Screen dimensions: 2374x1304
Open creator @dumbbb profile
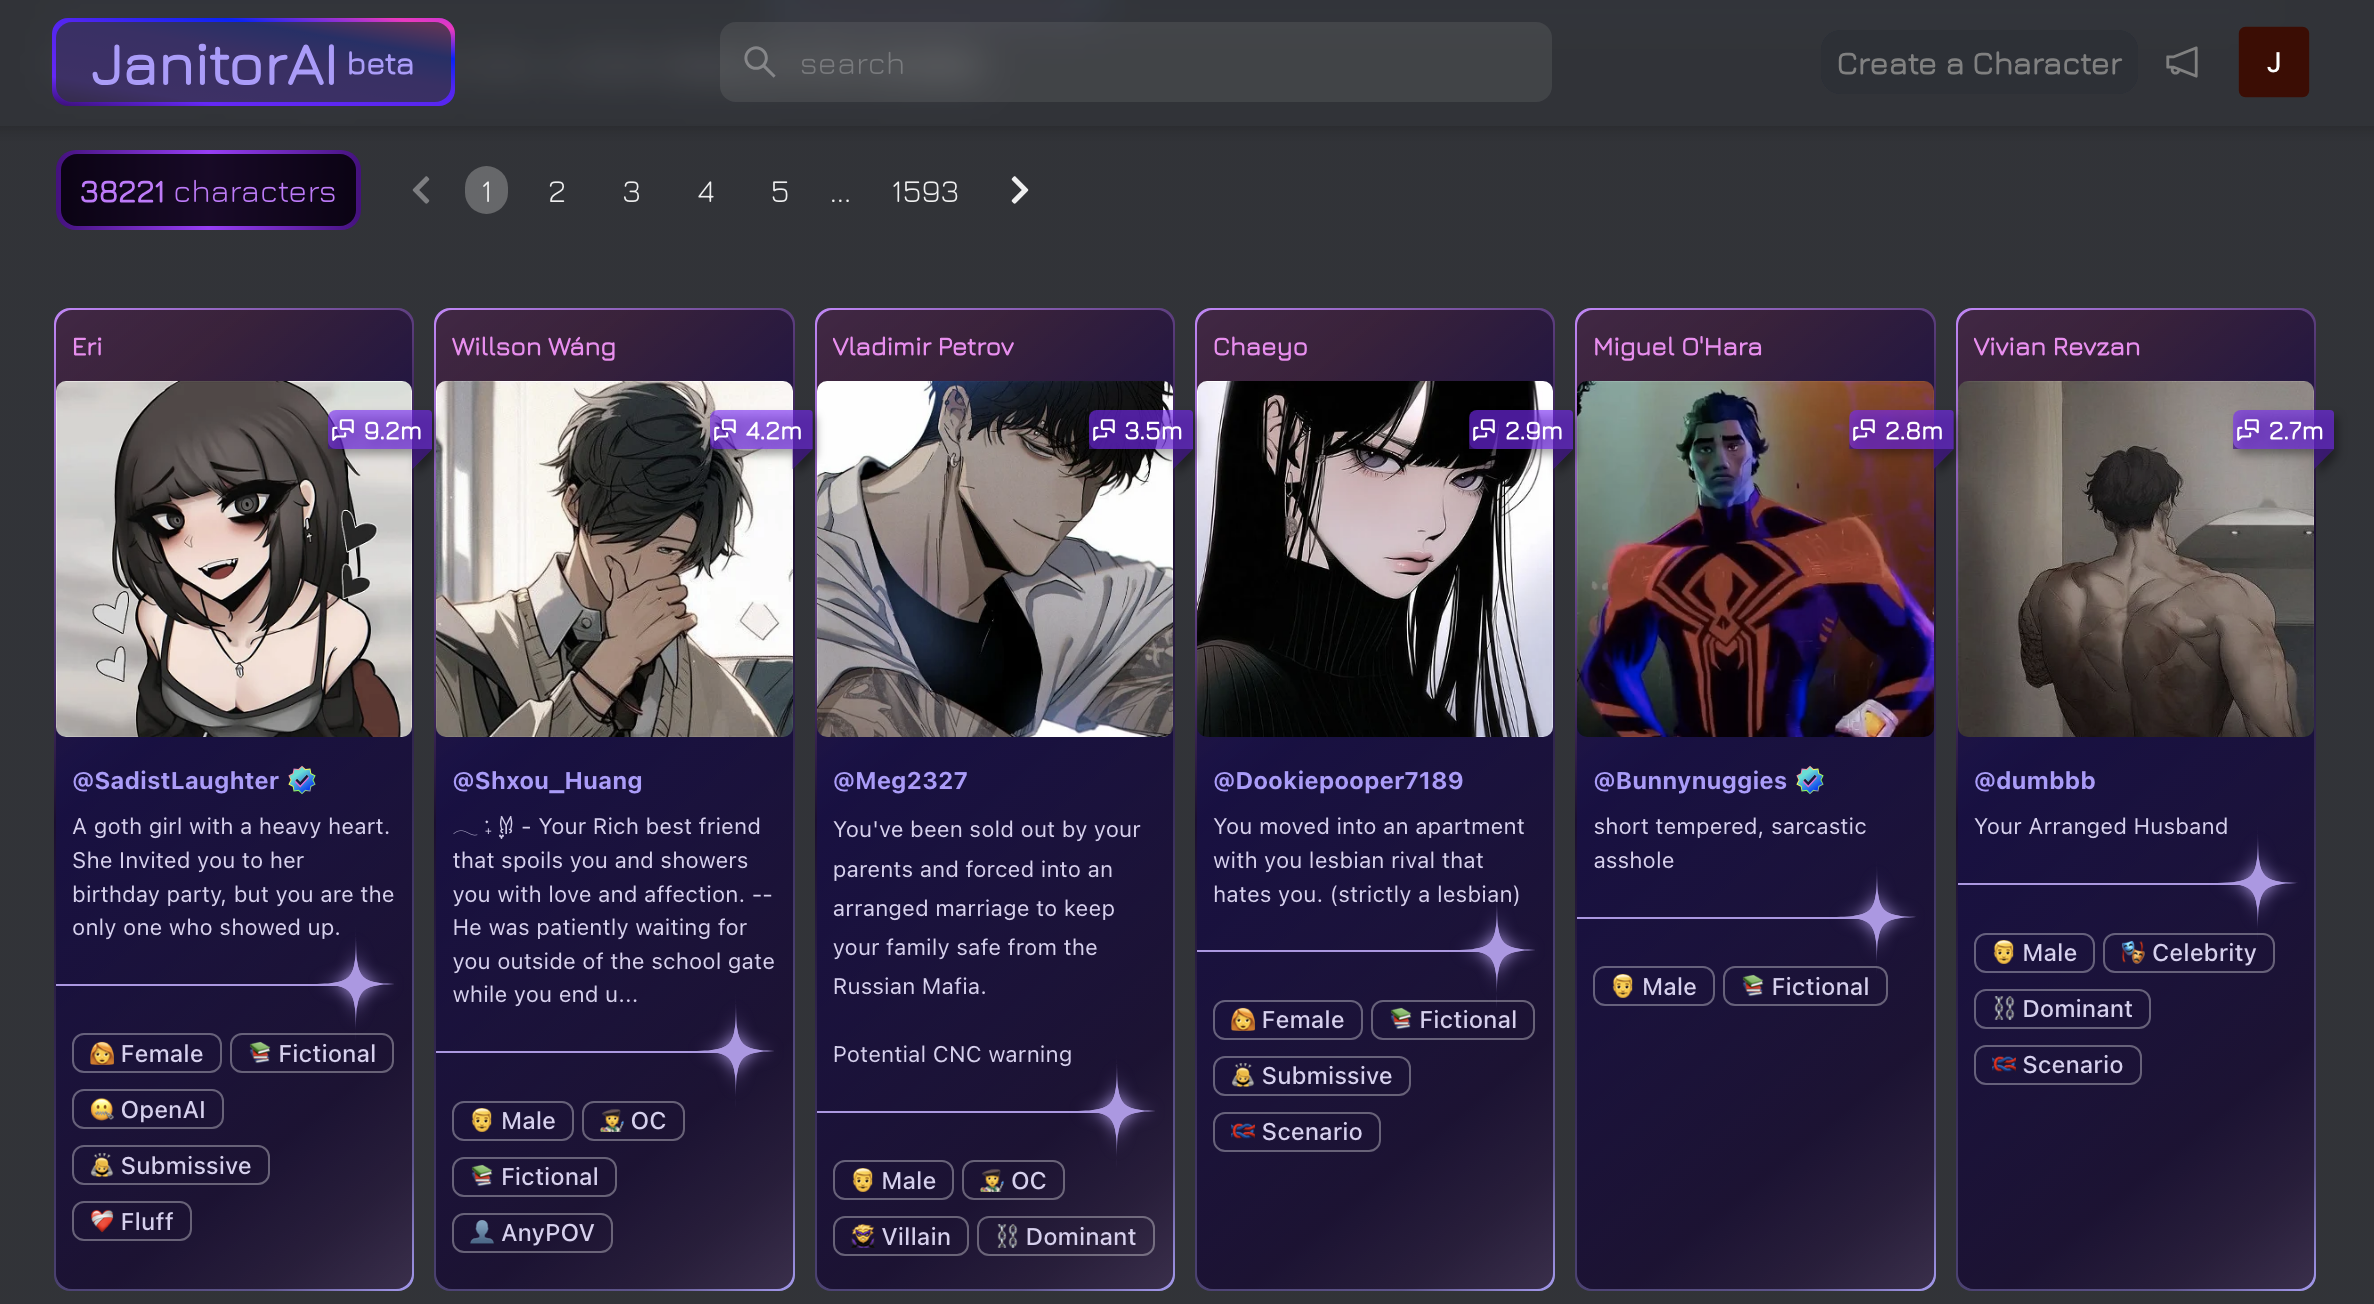click(x=2035, y=780)
